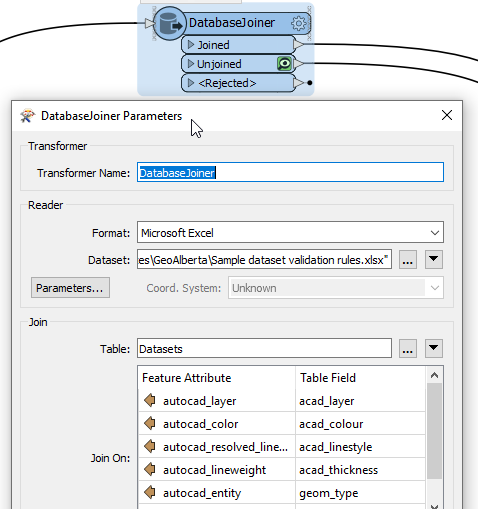
Task: Expand the Joined port attributes
Action: [x=191, y=45]
